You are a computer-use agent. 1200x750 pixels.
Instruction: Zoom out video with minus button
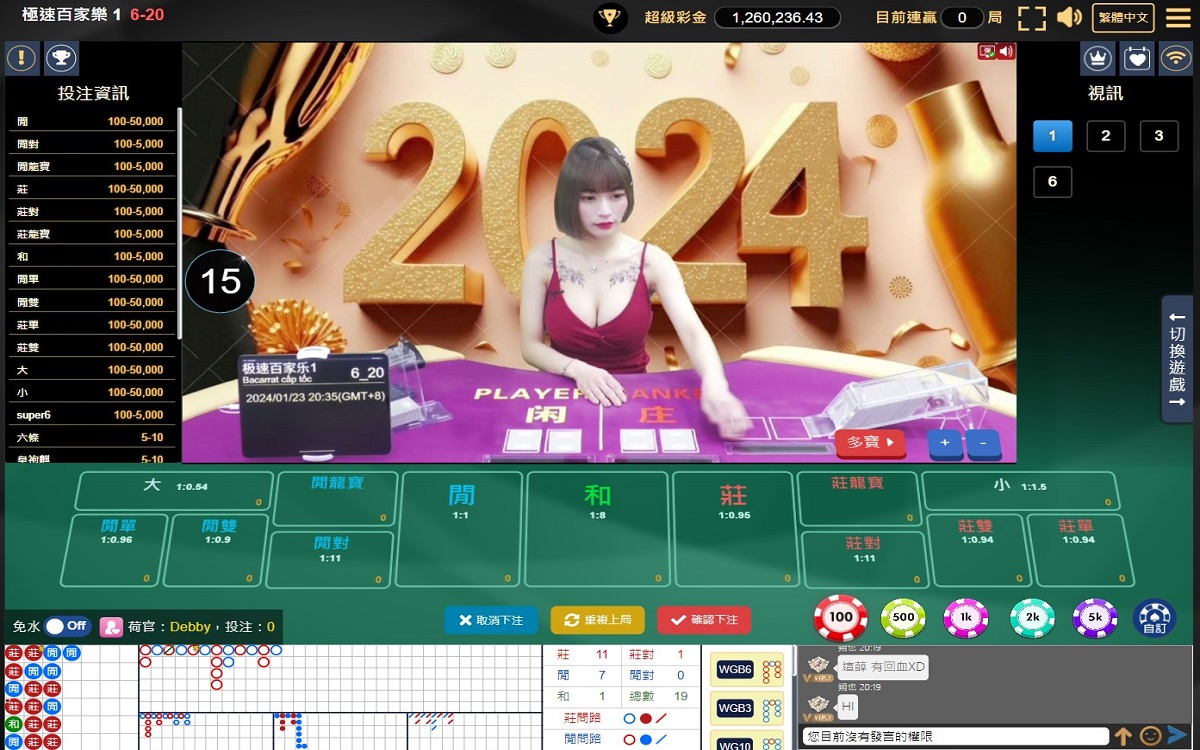click(983, 442)
